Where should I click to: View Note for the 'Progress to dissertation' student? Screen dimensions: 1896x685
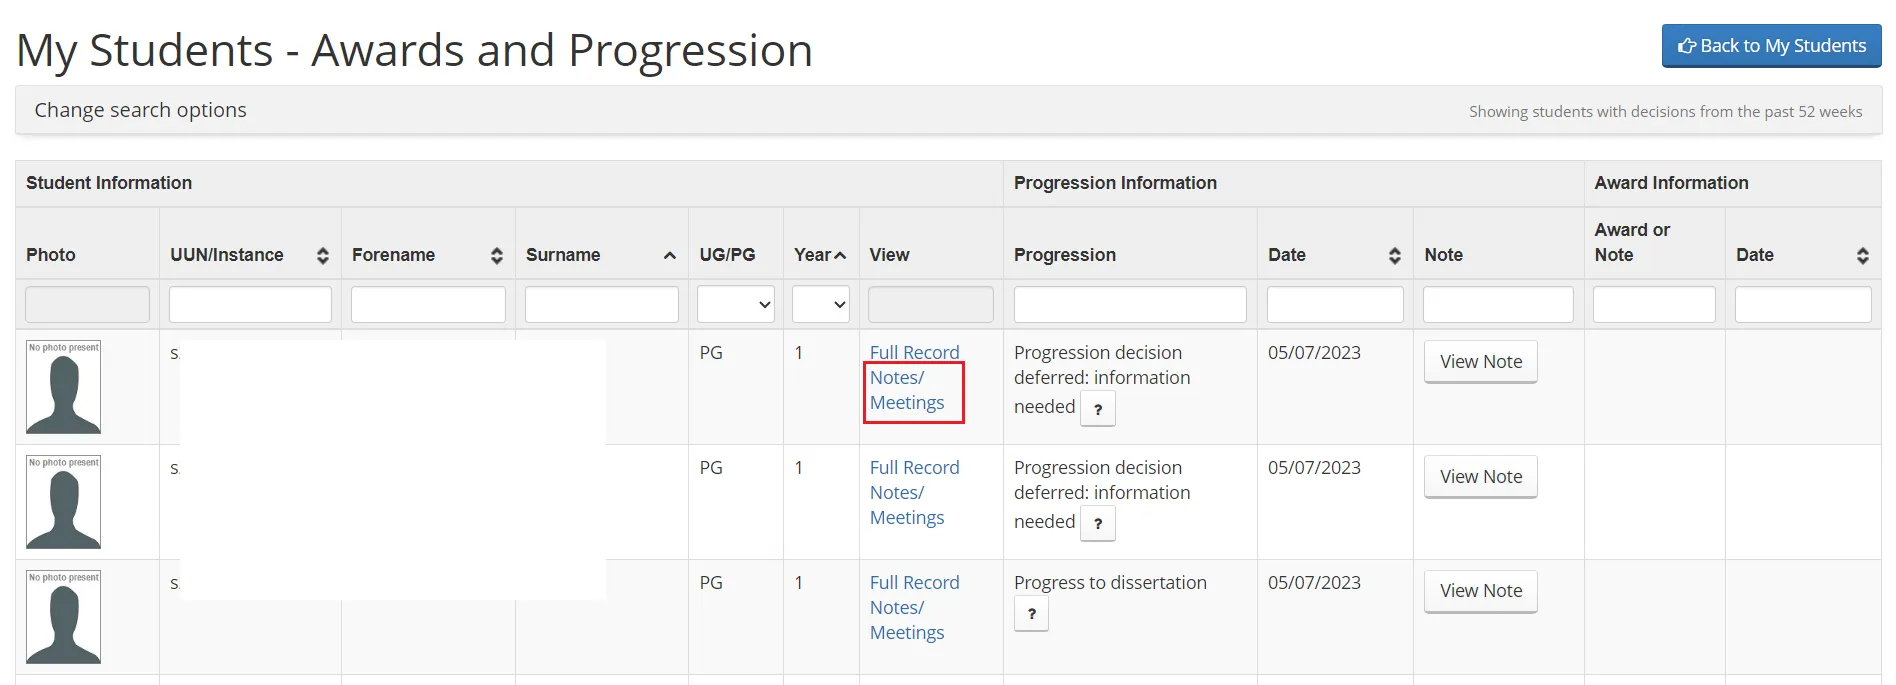[1480, 591]
